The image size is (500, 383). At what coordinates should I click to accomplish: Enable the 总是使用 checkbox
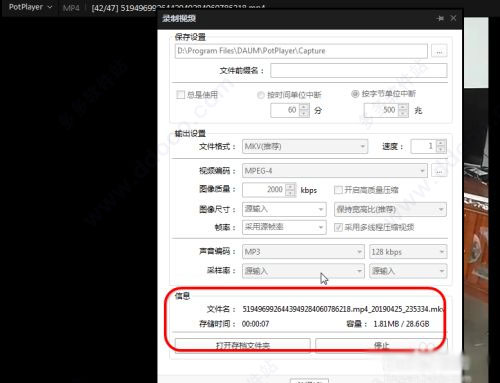click(x=180, y=95)
